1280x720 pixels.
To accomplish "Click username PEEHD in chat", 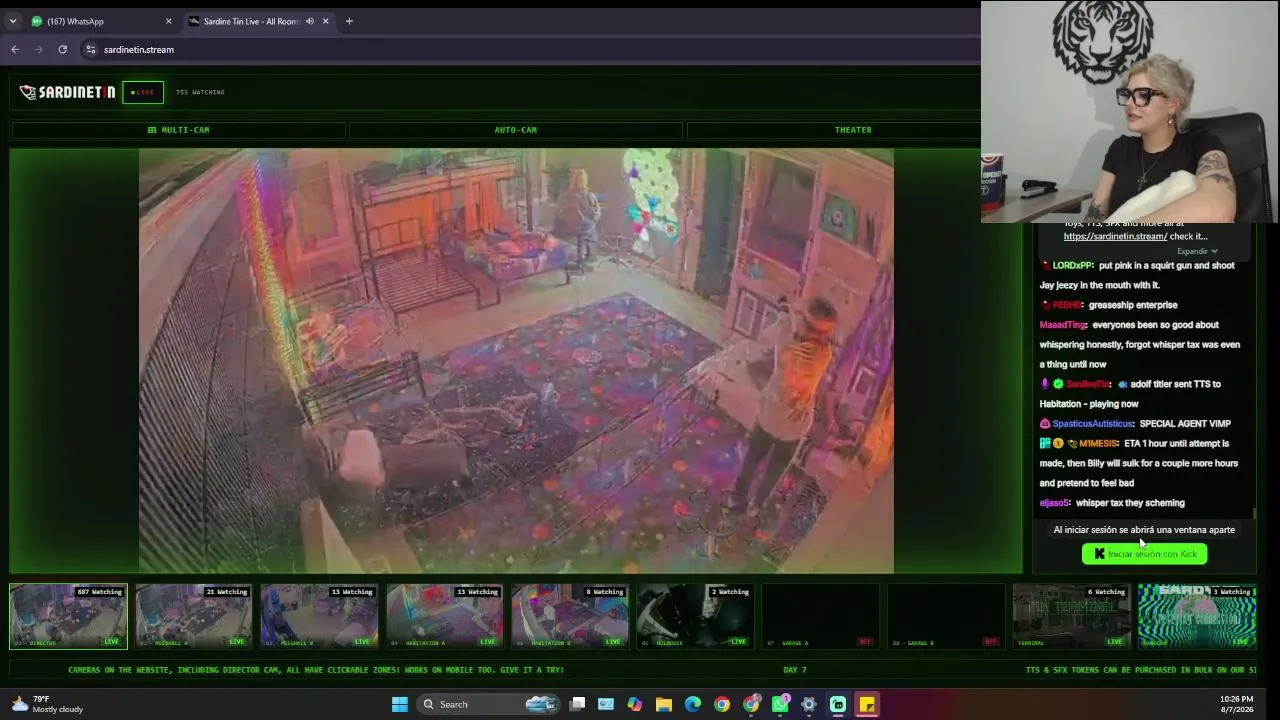I will tap(1067, 305).
